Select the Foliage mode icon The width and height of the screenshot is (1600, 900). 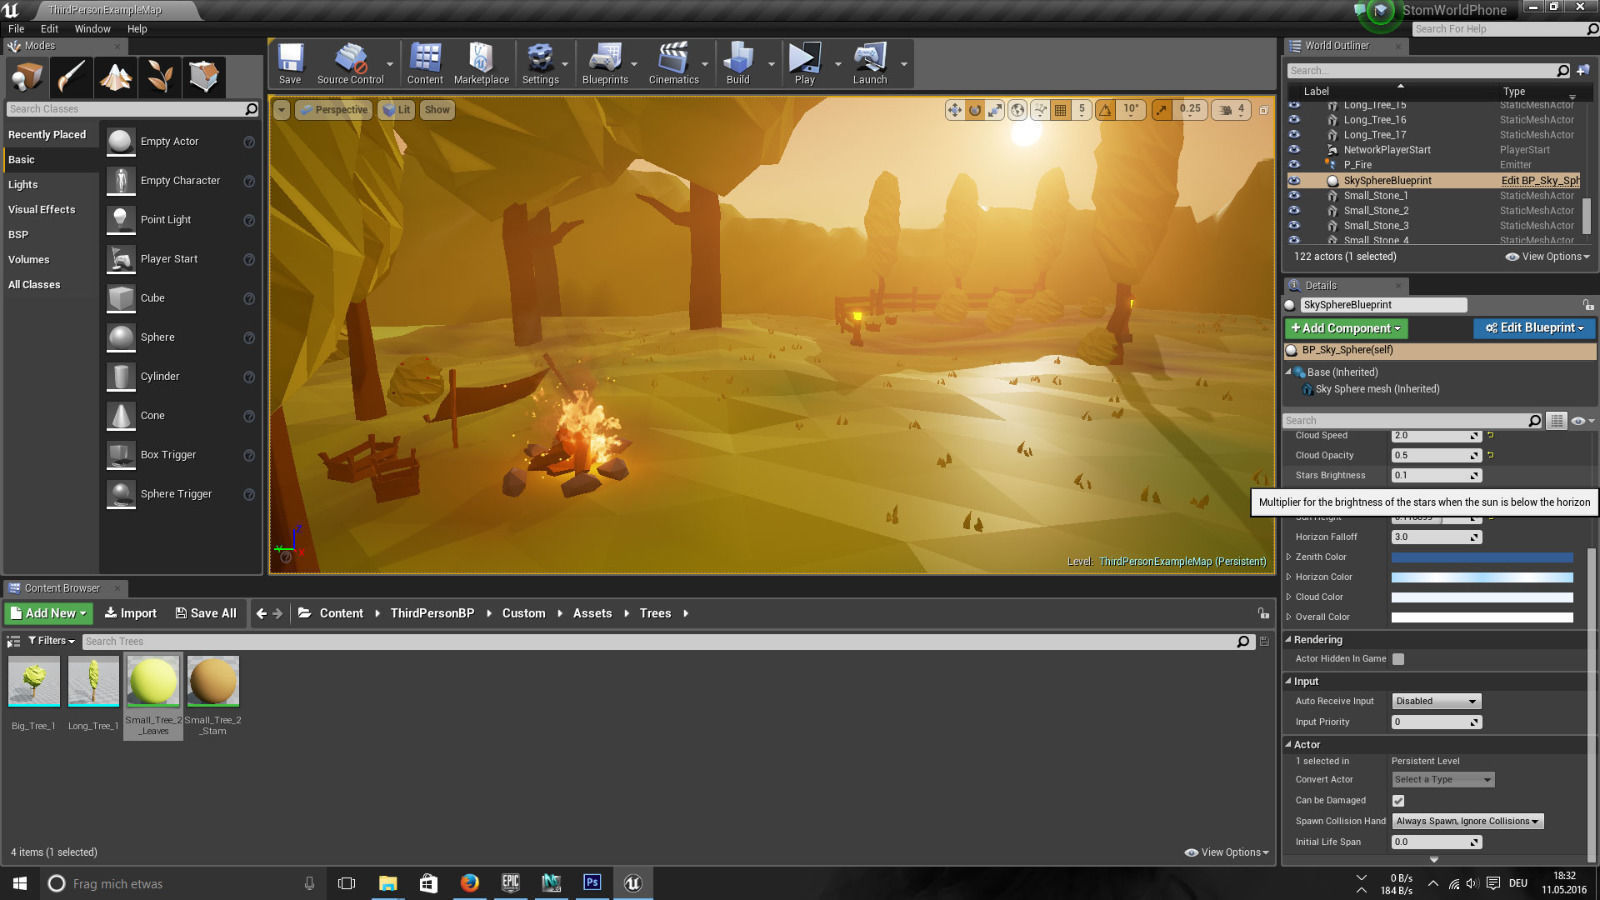click(x=160, y=76)
